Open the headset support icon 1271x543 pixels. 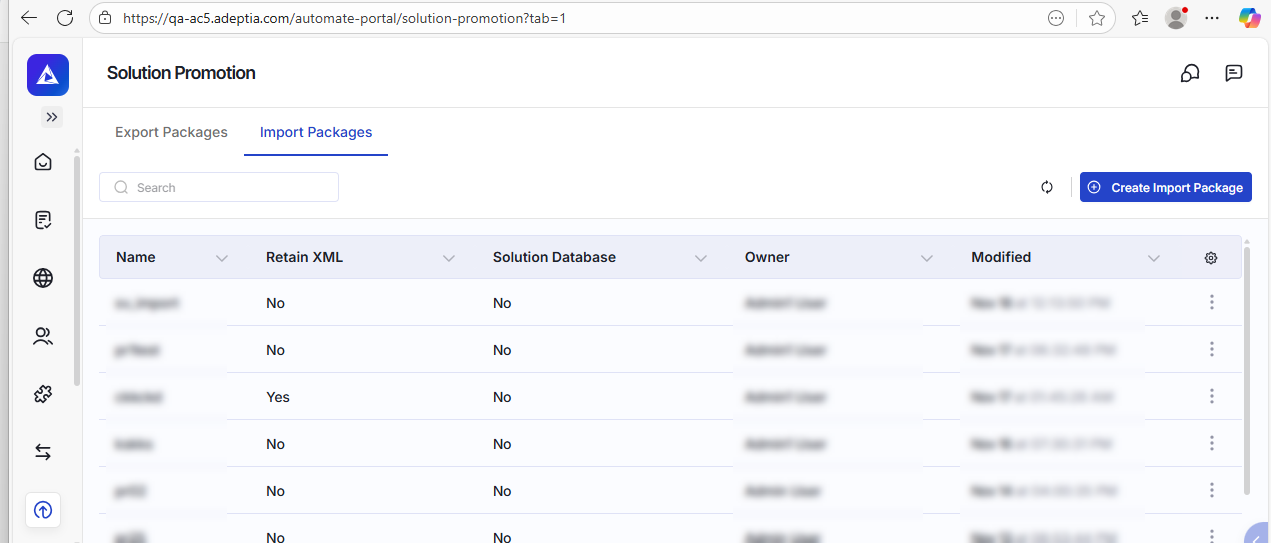(x=1190, y=73)
